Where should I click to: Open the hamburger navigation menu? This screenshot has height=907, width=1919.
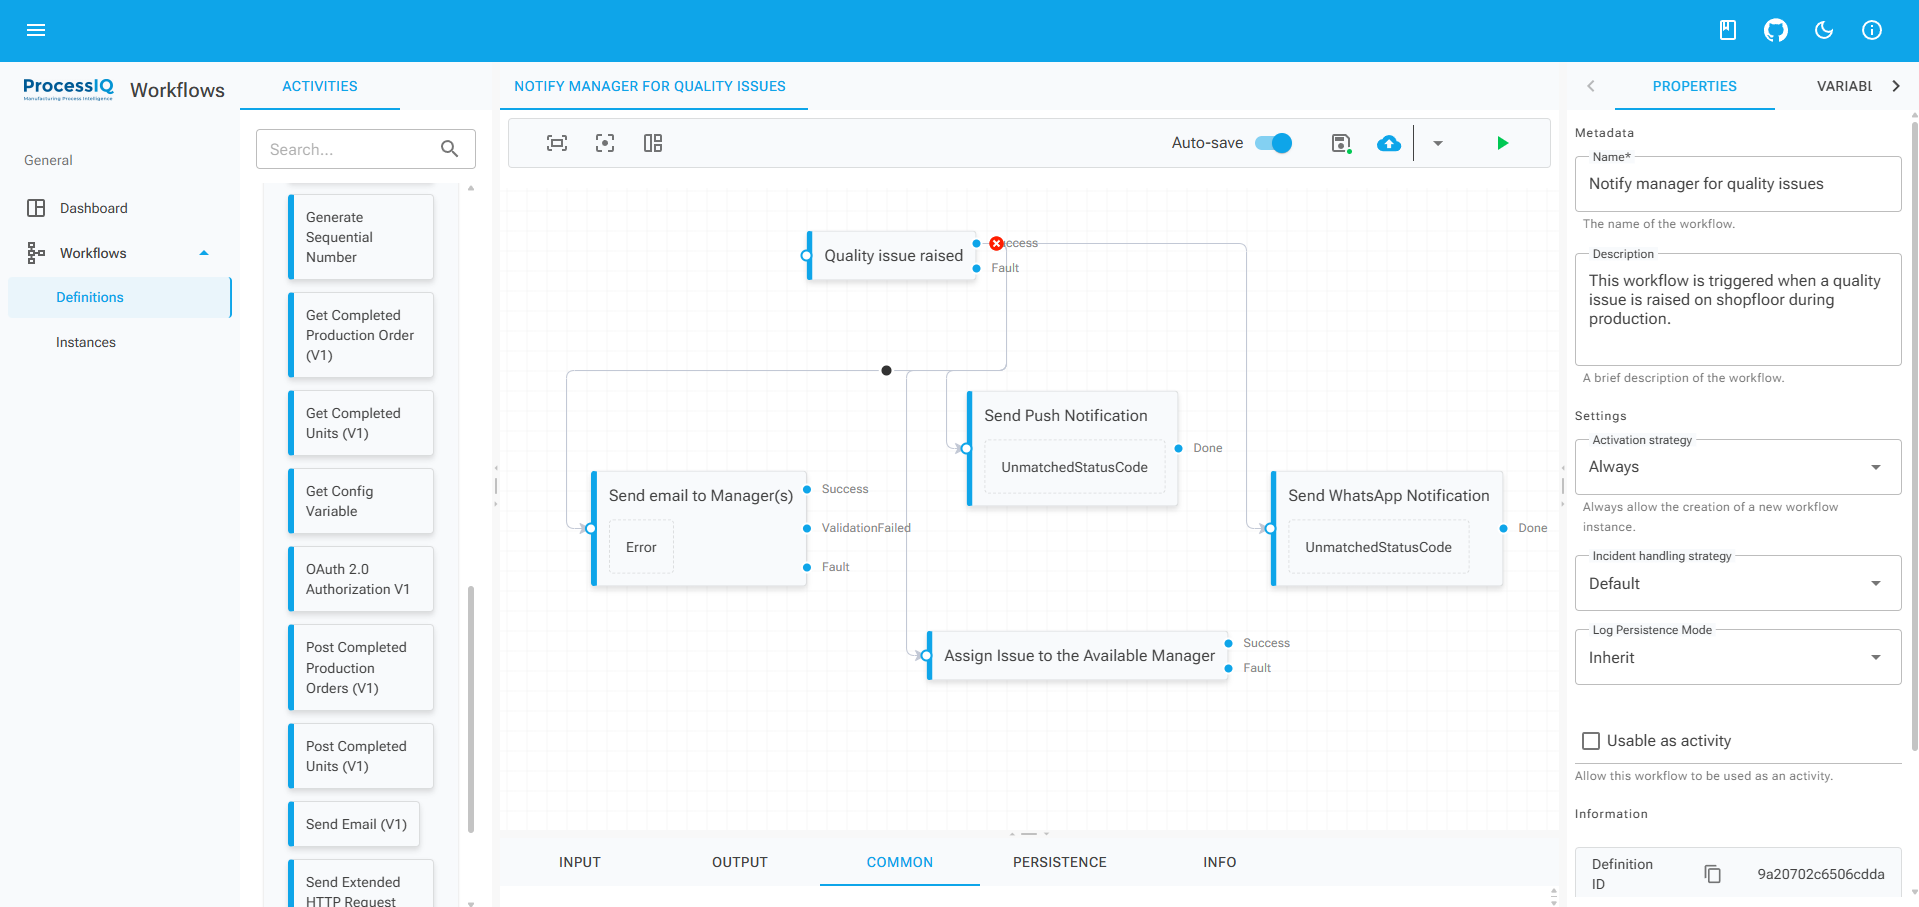pos(36,30)
